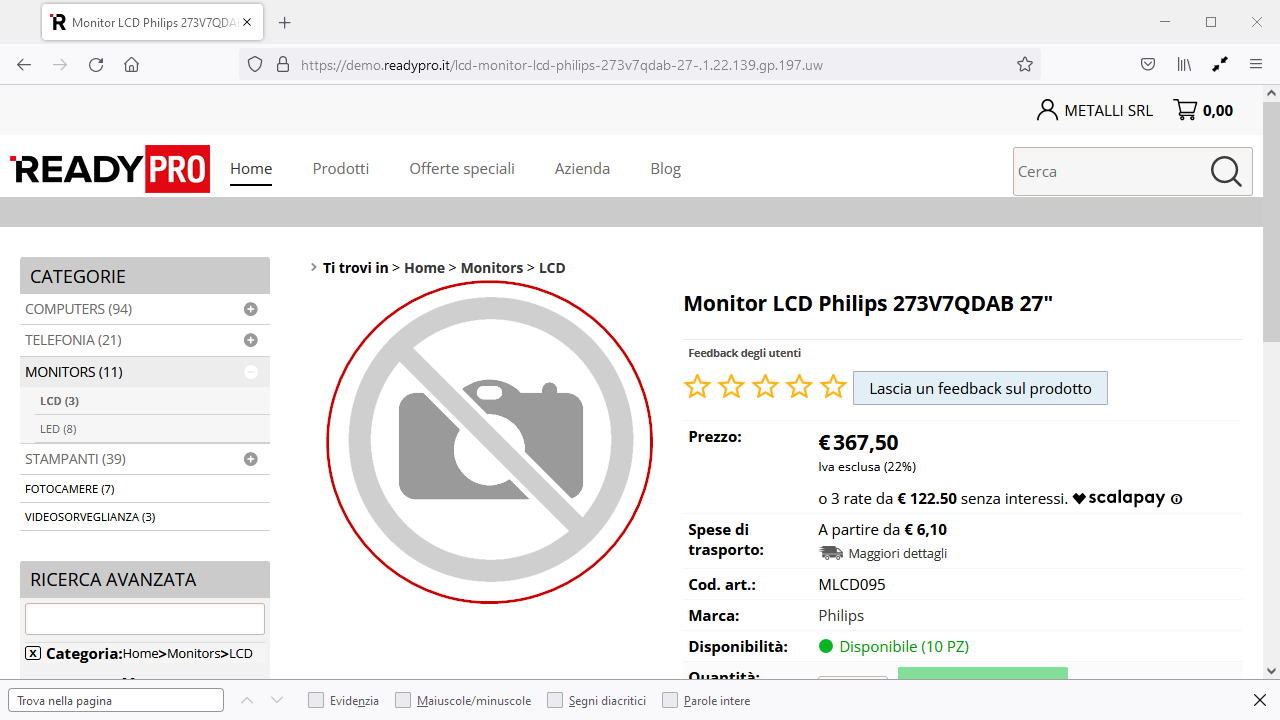
Task: Click the ReadyPro logo
Action: click(x=110, y=169)
